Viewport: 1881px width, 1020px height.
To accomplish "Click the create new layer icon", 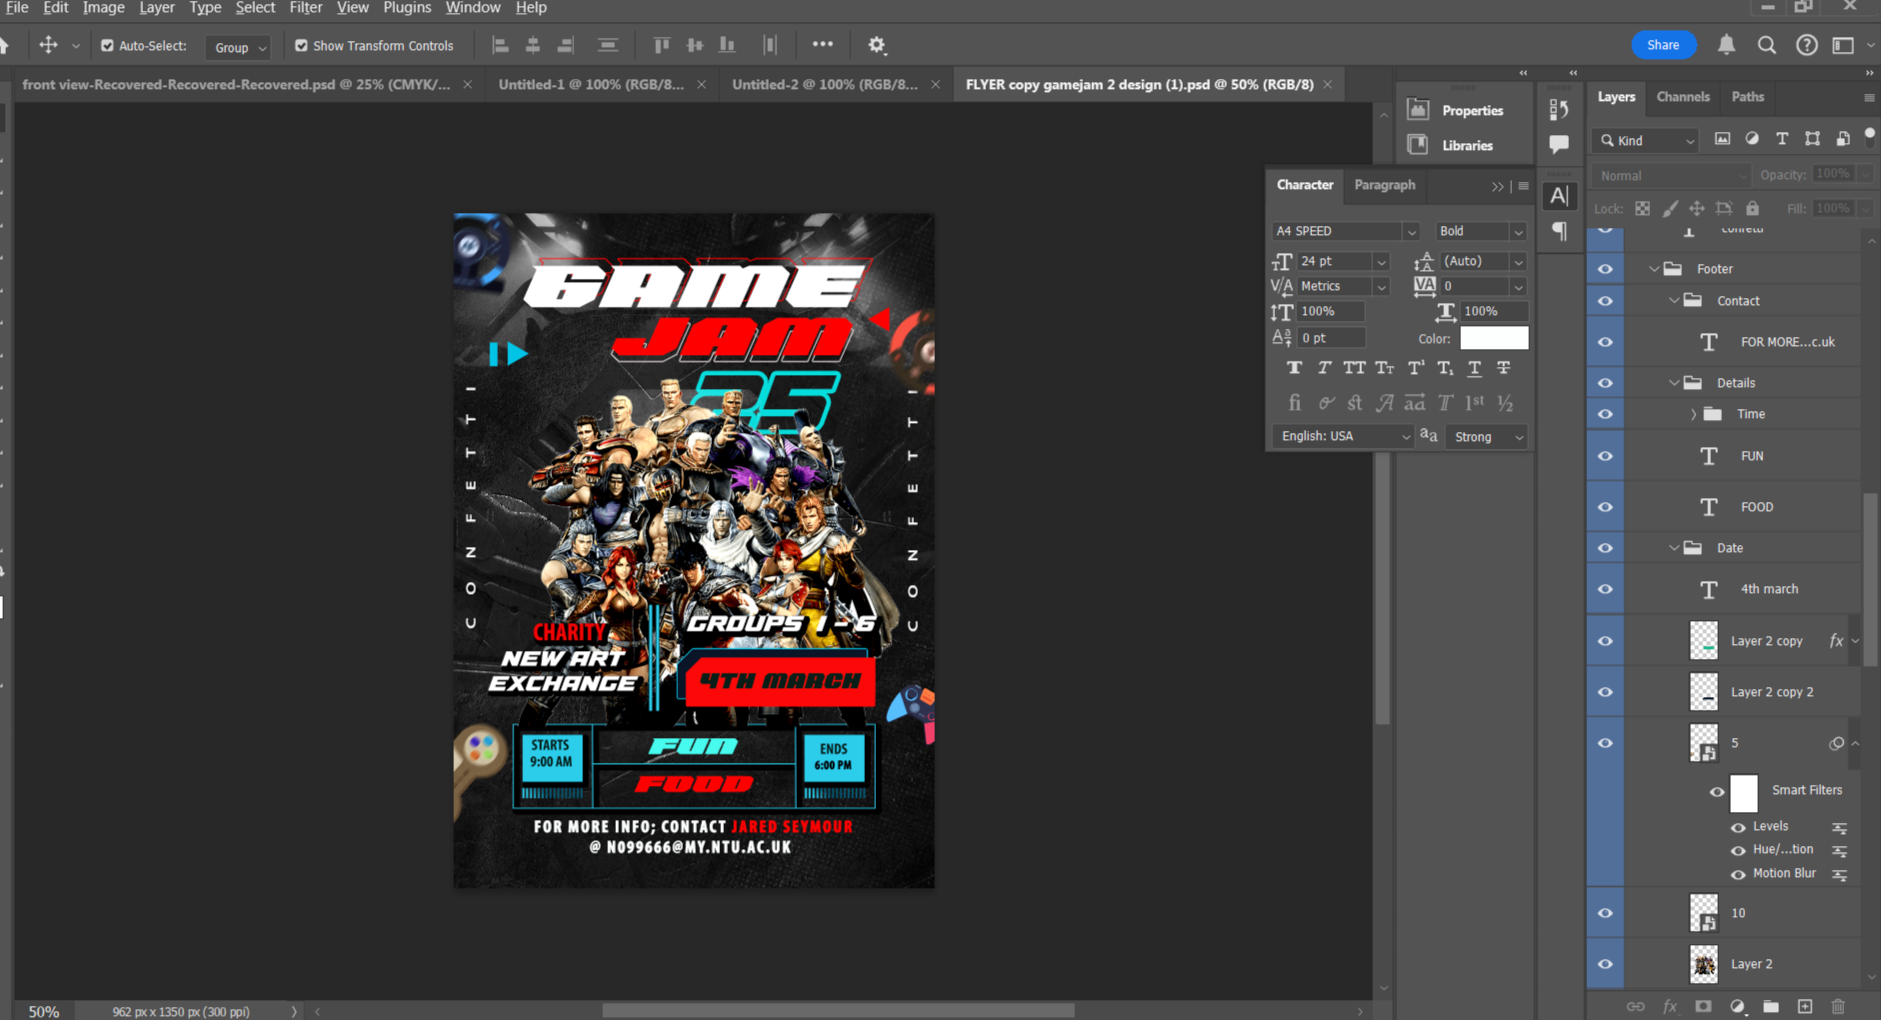I will click(1805, 1006).
